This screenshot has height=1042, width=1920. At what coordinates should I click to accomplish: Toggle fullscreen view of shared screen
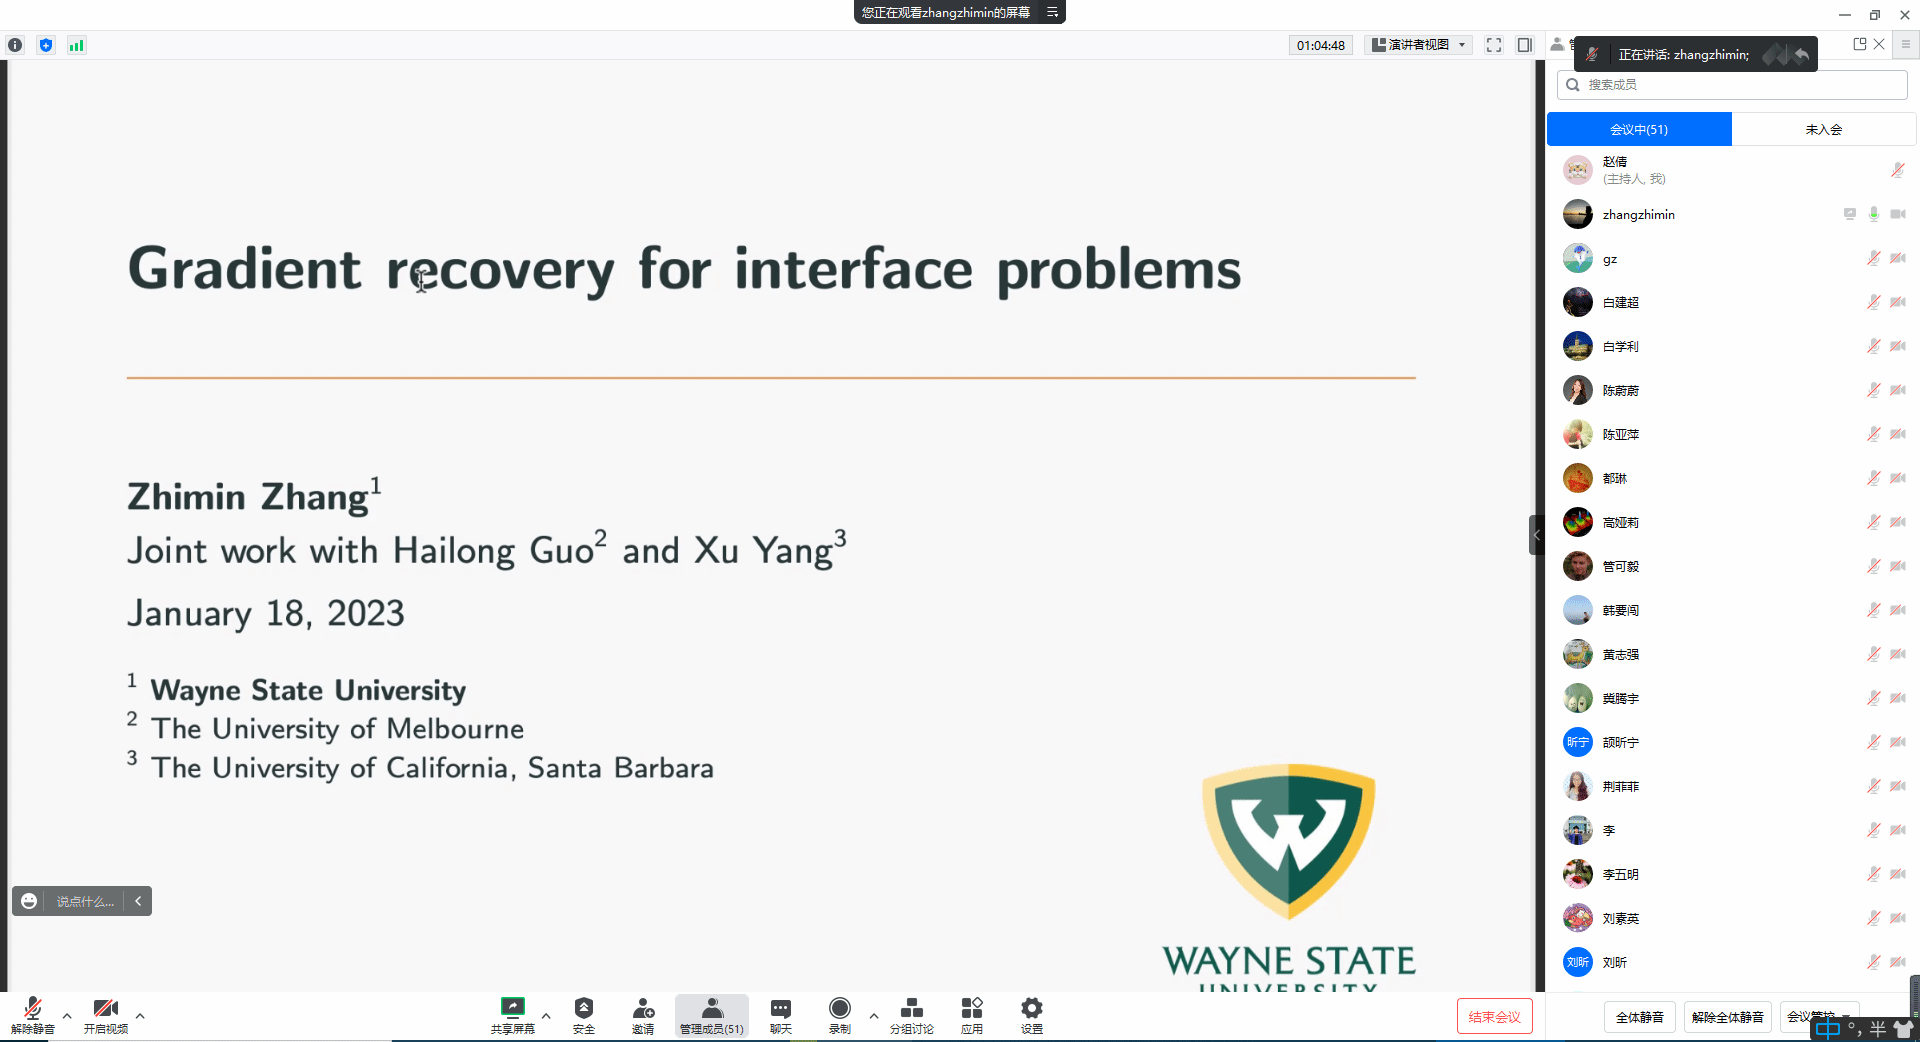click(1494, 45)
